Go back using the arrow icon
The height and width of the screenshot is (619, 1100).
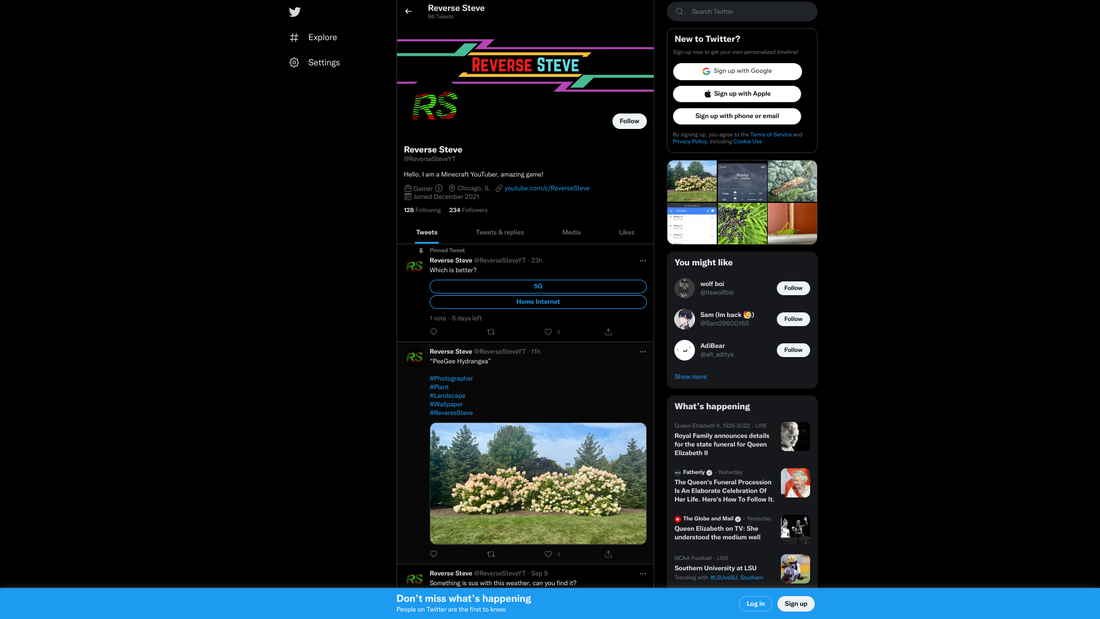(408, 11)
